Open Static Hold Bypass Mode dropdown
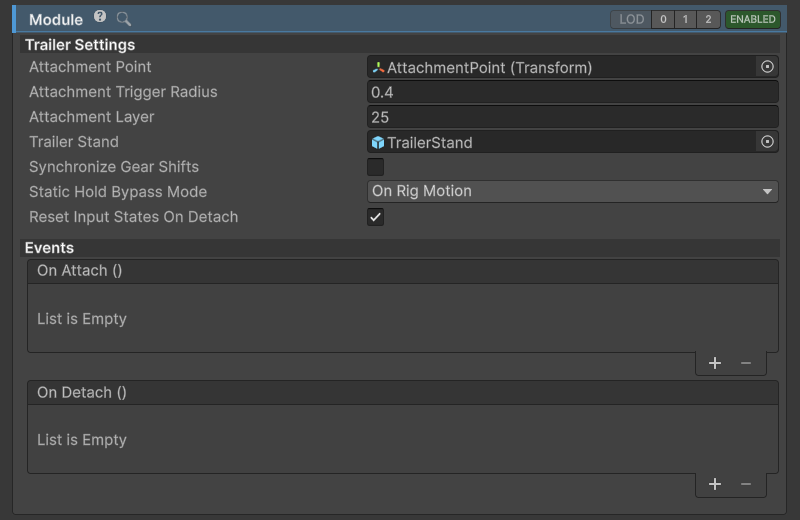Screen dimensions: 800x520 [572, 191]
